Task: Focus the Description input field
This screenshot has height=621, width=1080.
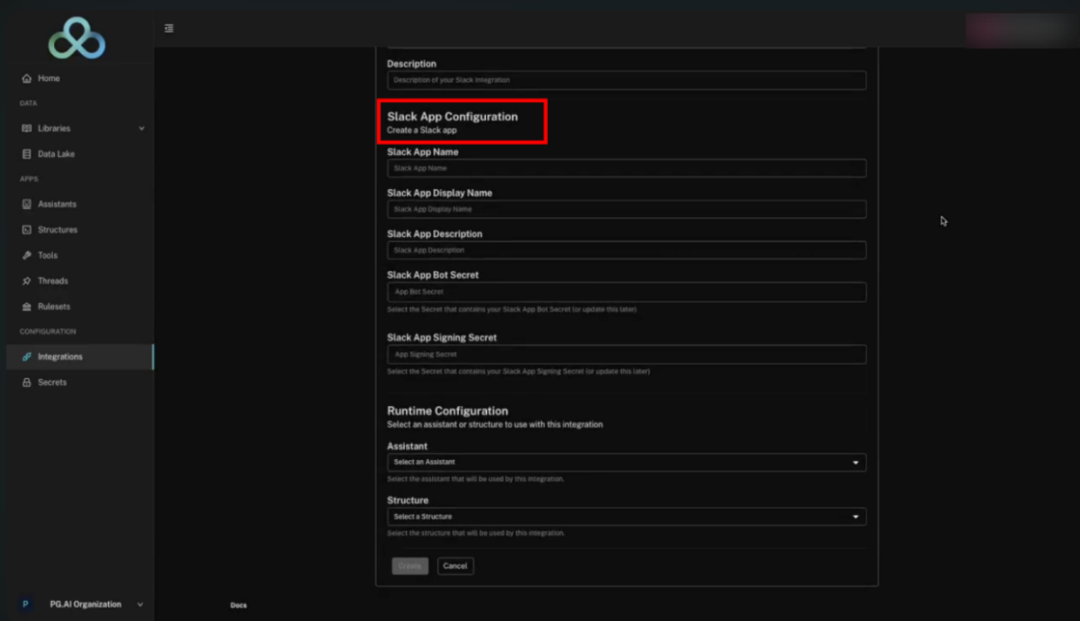Action: coord(626,80)
